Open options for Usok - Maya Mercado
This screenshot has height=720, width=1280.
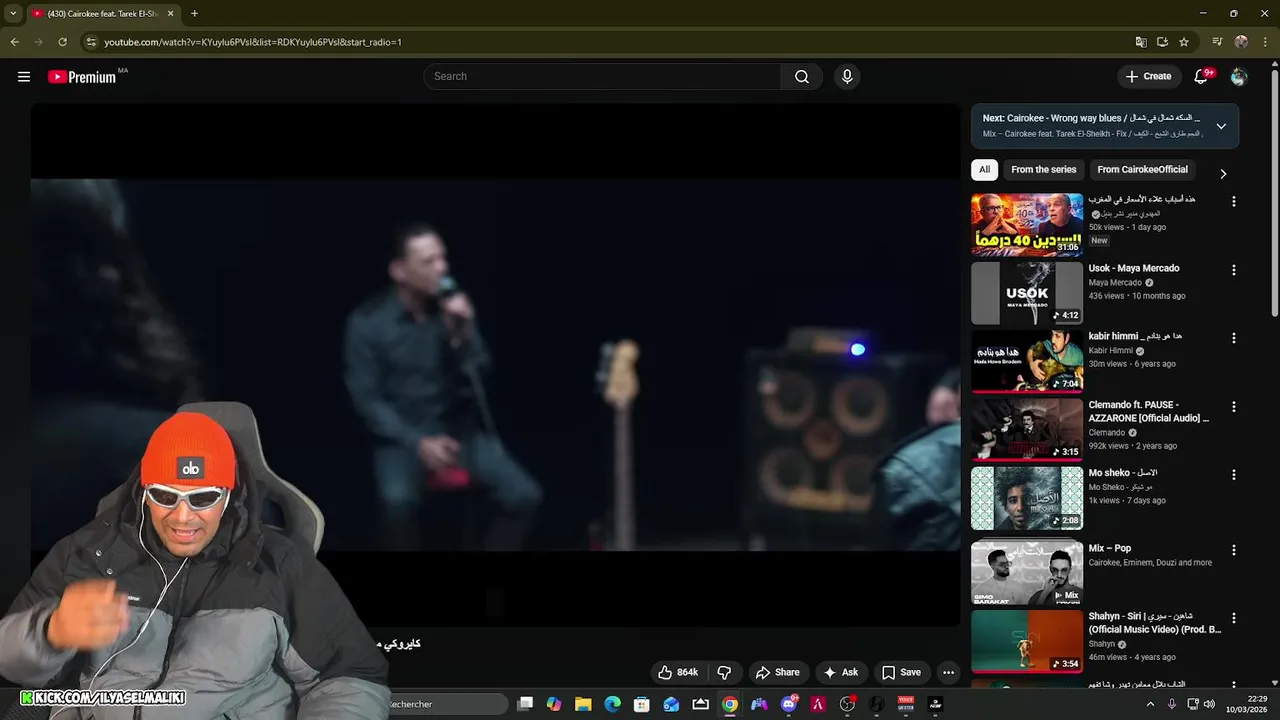point(1233,270)
